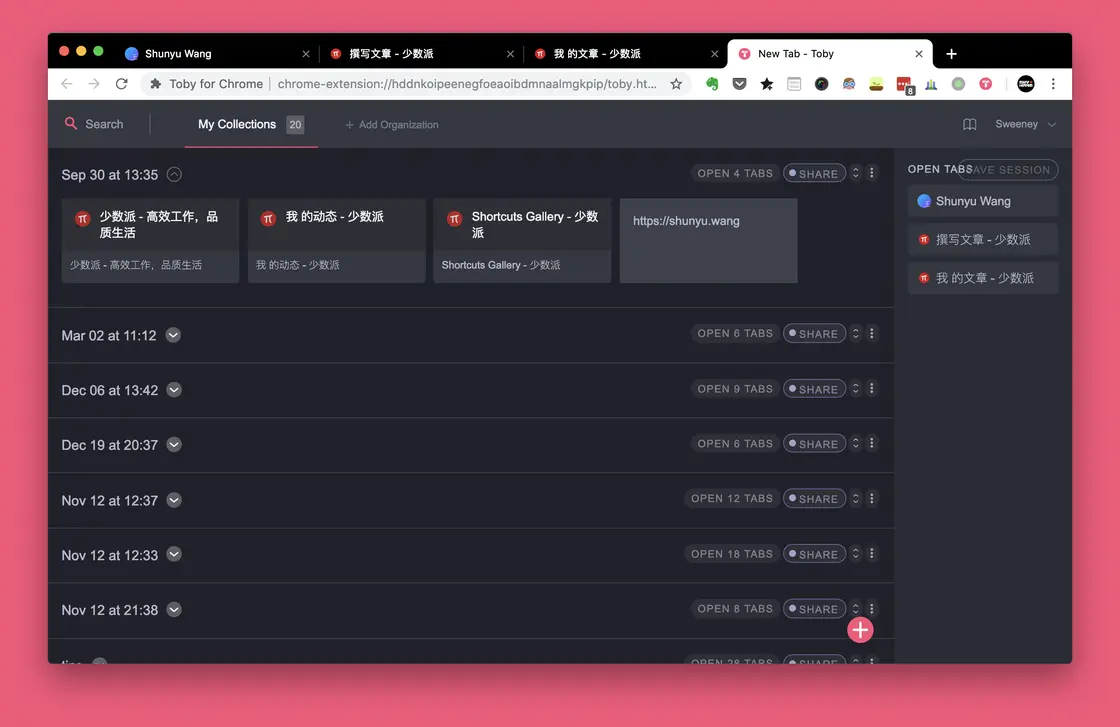
Task: Expand the Nov 12 at 21:38 collection
Action: pos(173,609)
